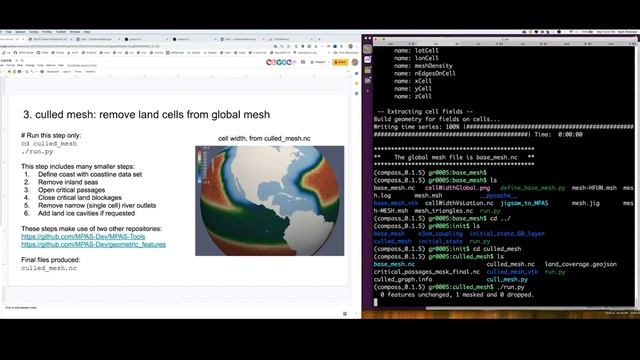Click 'critical_passages_mask_final.nc' in terminal

(427, 272)
